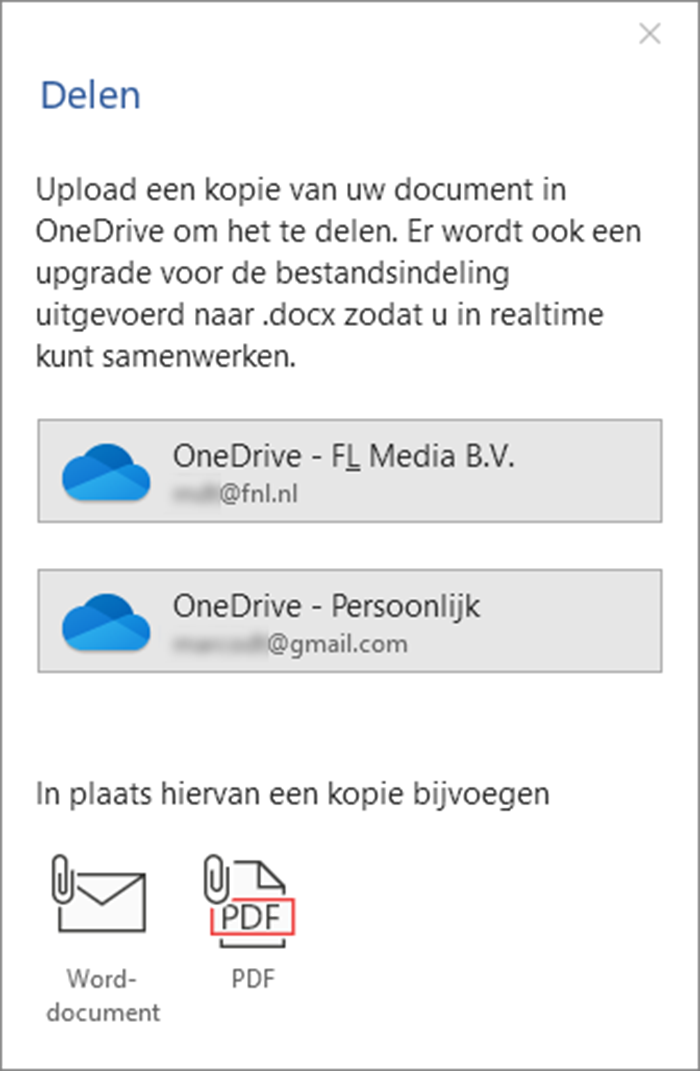The height and width of the screenshot is (1071, 700).
Task: Click the Delen heading
Action: click(x=90, y=95)
